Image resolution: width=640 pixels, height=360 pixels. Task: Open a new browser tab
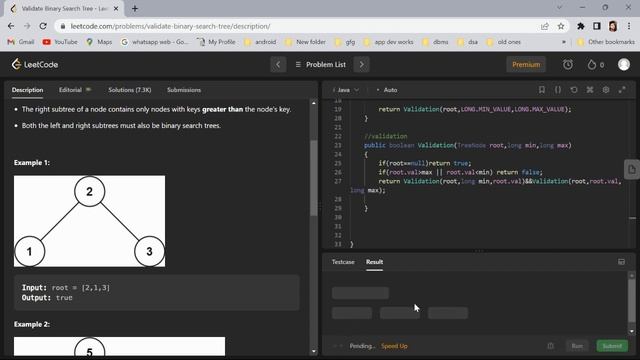click(x=135, y=8)
